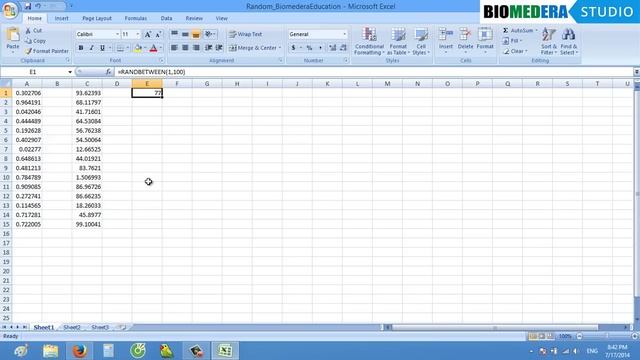Click AutoSum

[518, 31]
